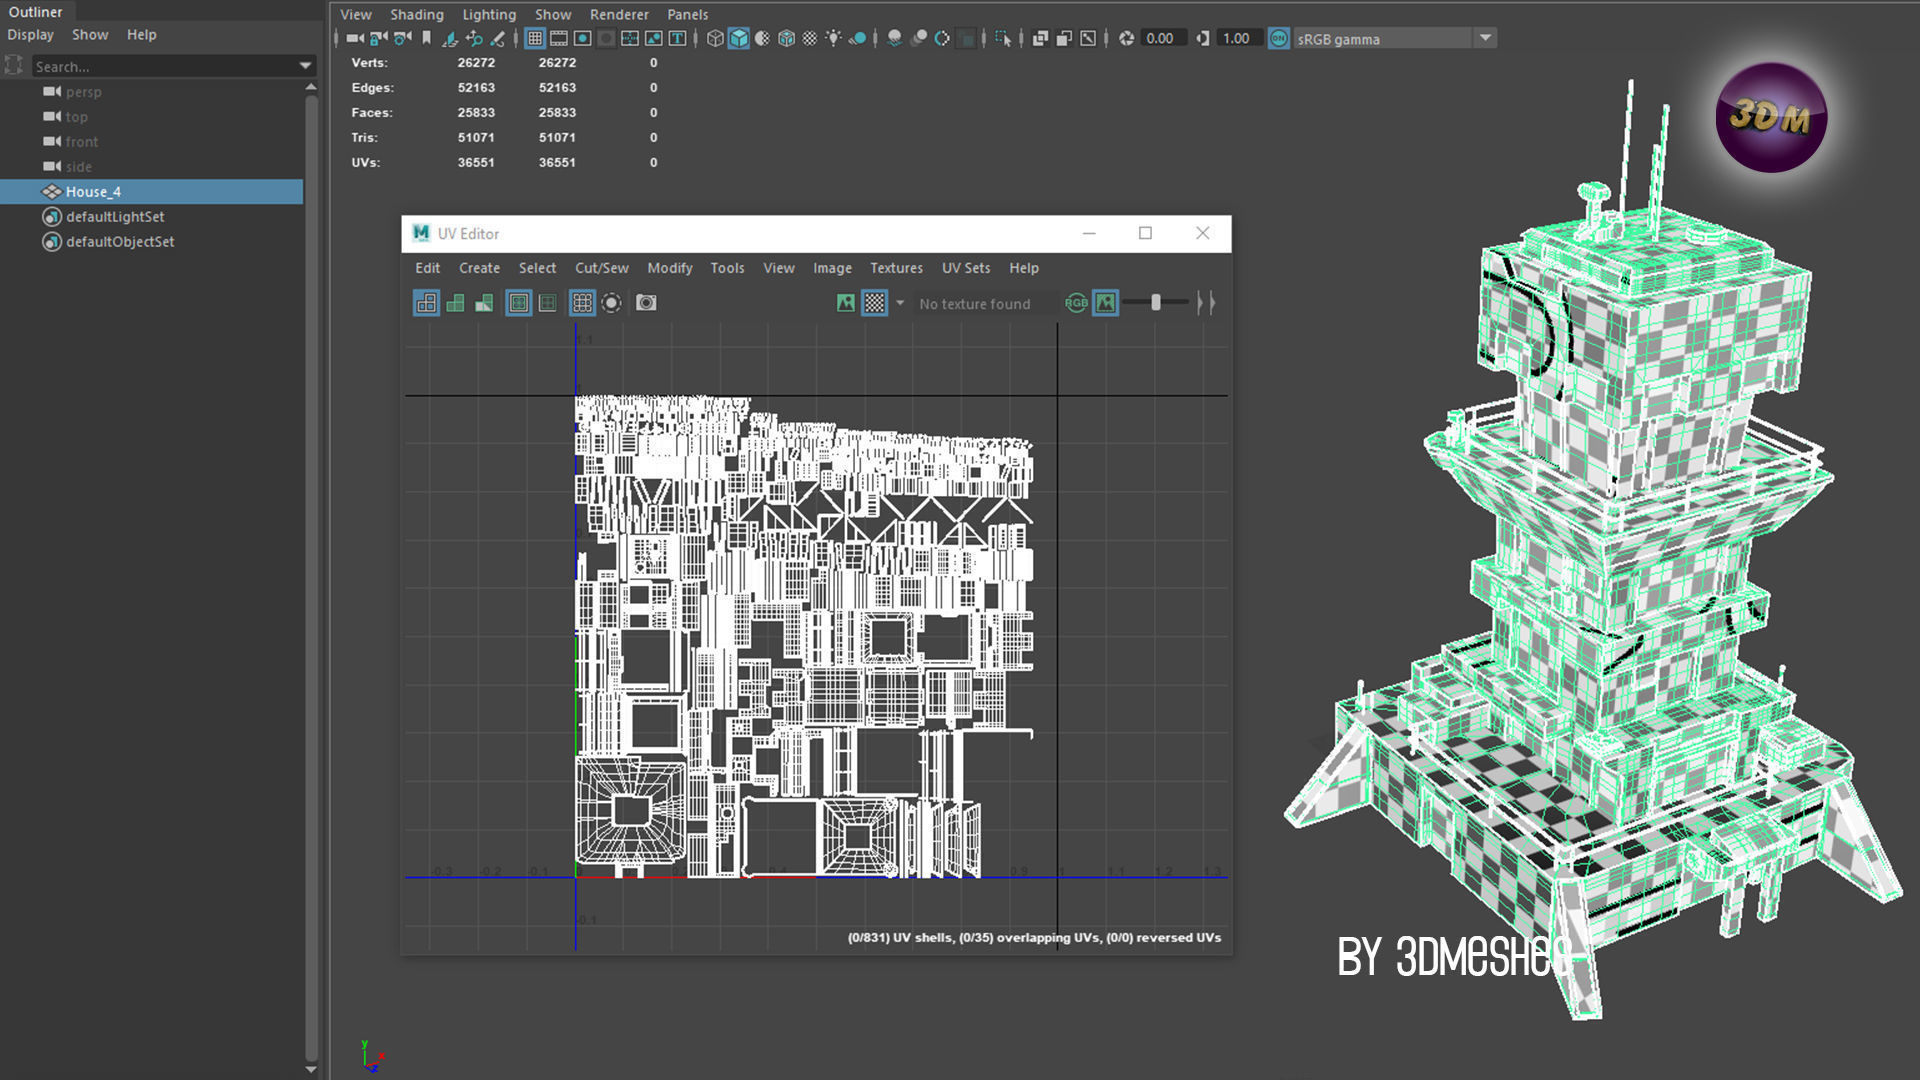1920x1080 pixels.
Task: Click the viewport wireframe cube icon
Action: click(x=715, y=39)
